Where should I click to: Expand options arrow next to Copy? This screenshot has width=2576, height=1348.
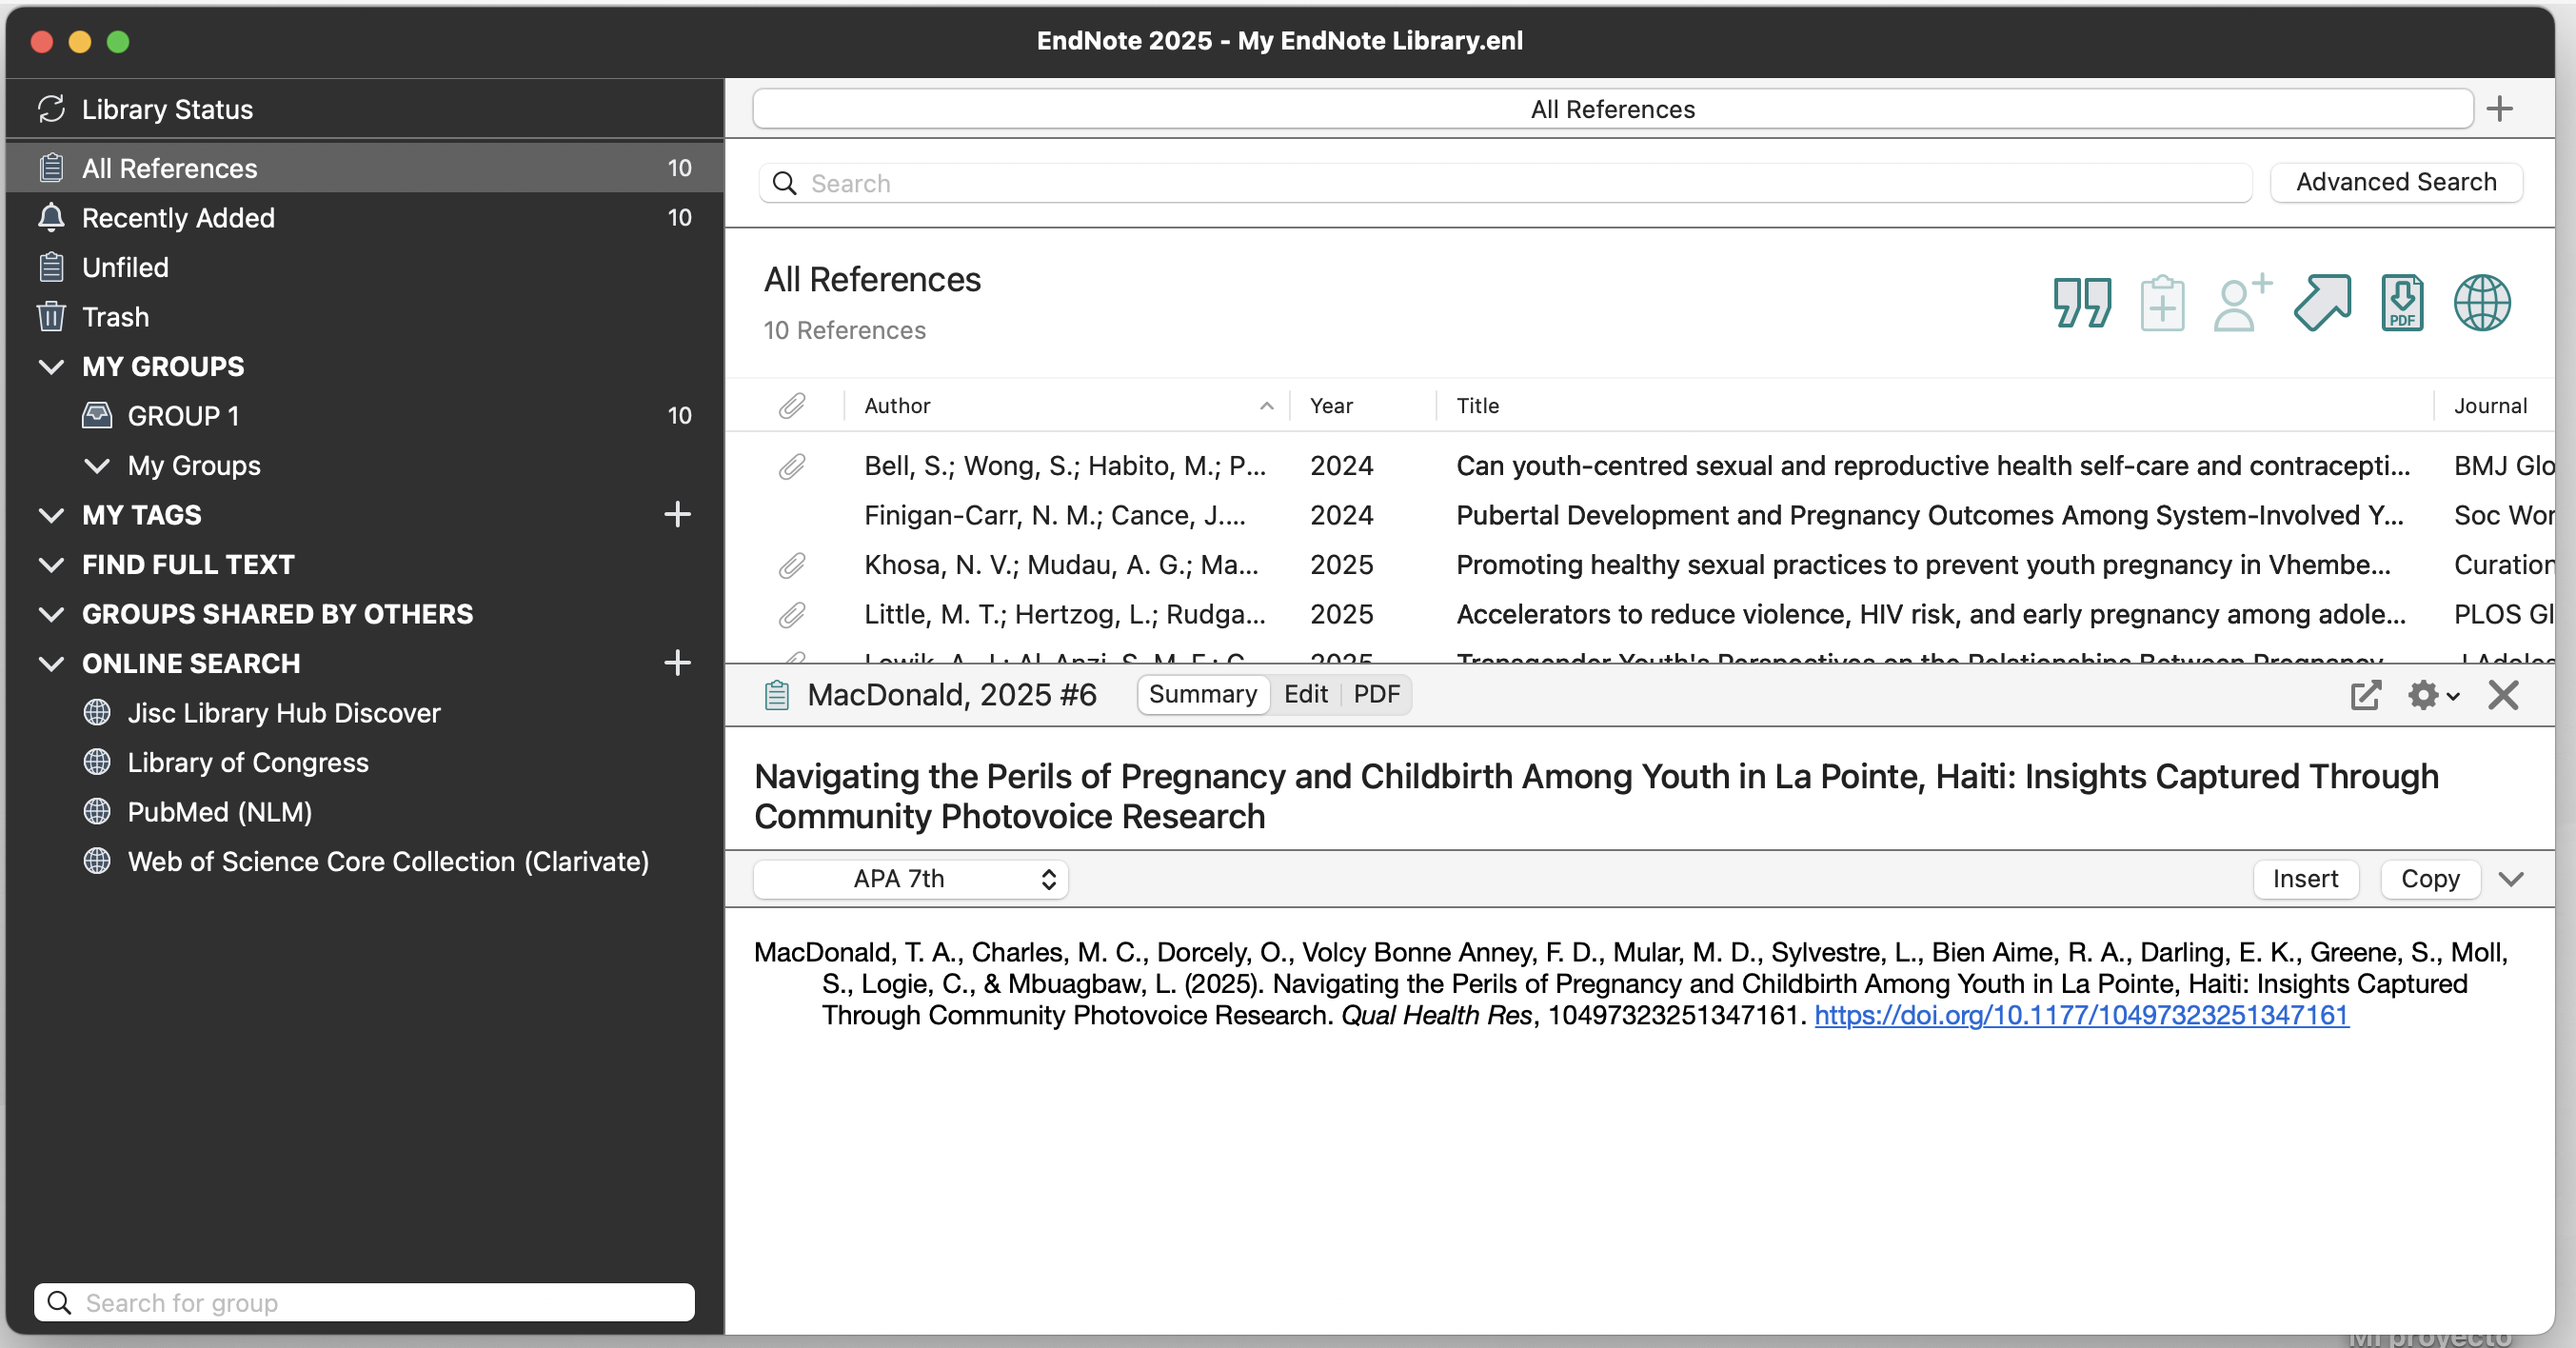coord(2511,879)
